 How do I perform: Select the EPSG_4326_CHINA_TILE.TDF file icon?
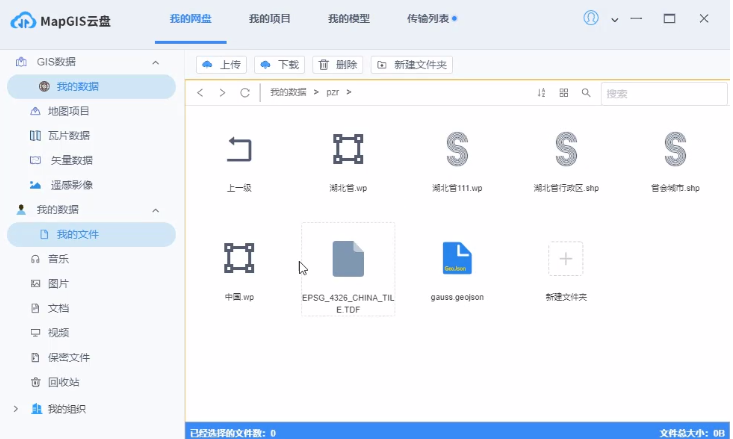coord(348,259)
